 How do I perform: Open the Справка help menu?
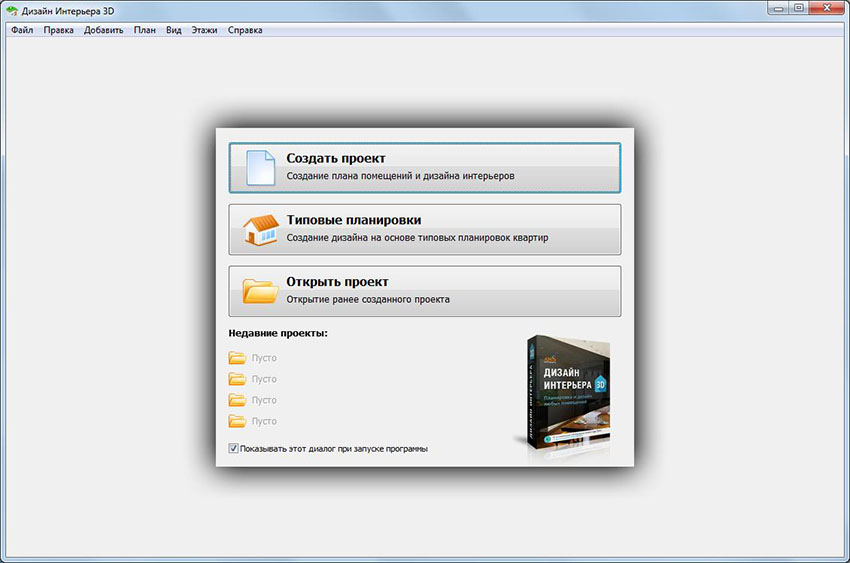pyautogui.click(x=245, y=30)
